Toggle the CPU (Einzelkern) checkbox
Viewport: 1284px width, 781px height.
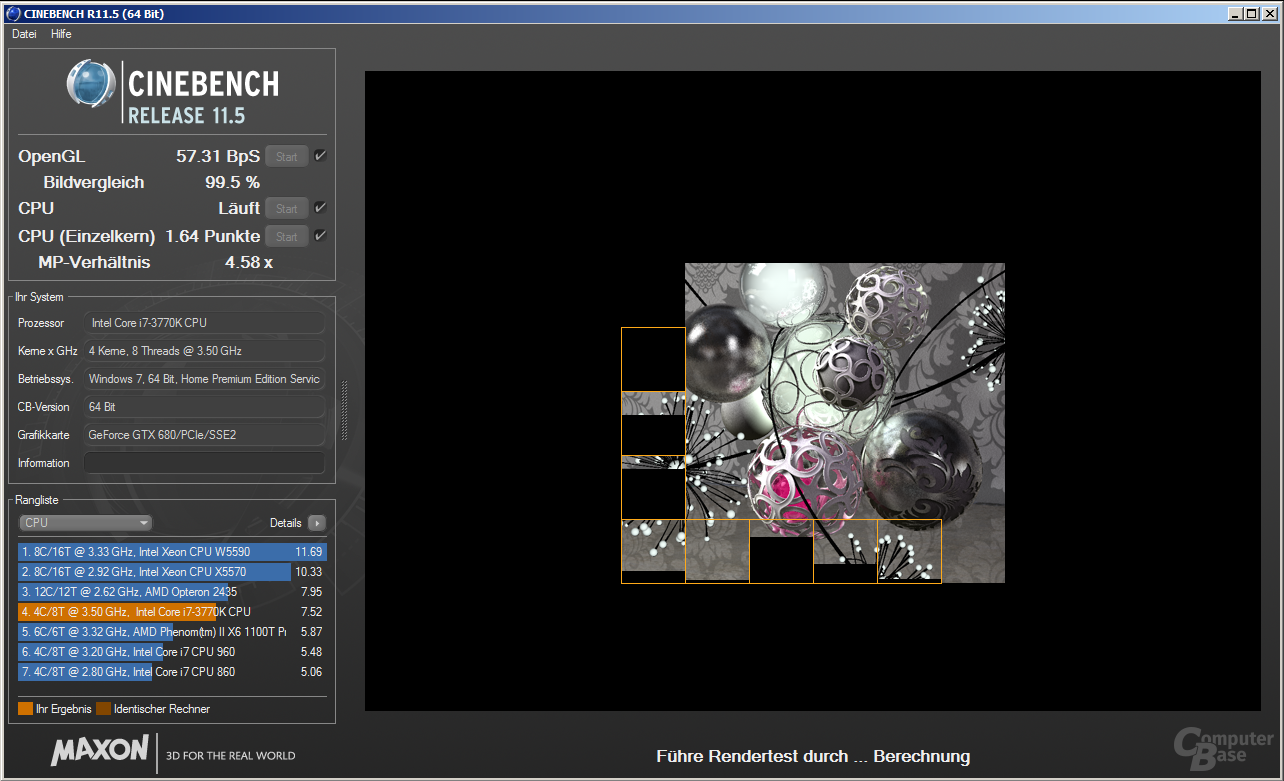(x=320, y=235)
